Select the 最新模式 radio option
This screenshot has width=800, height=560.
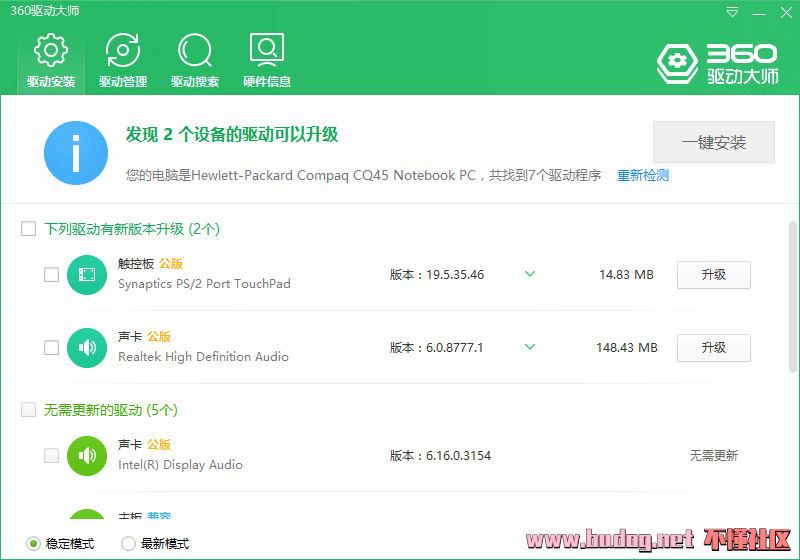pos(128,544)
